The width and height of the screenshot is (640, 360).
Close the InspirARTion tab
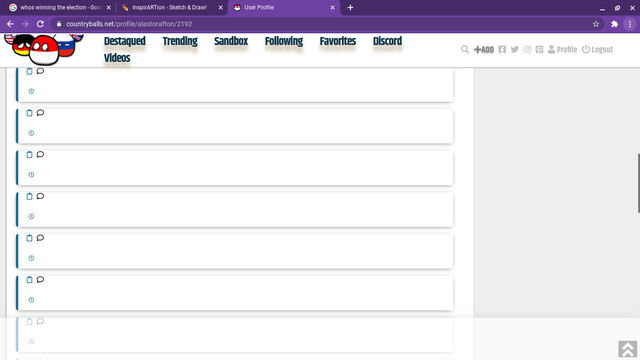220,7
